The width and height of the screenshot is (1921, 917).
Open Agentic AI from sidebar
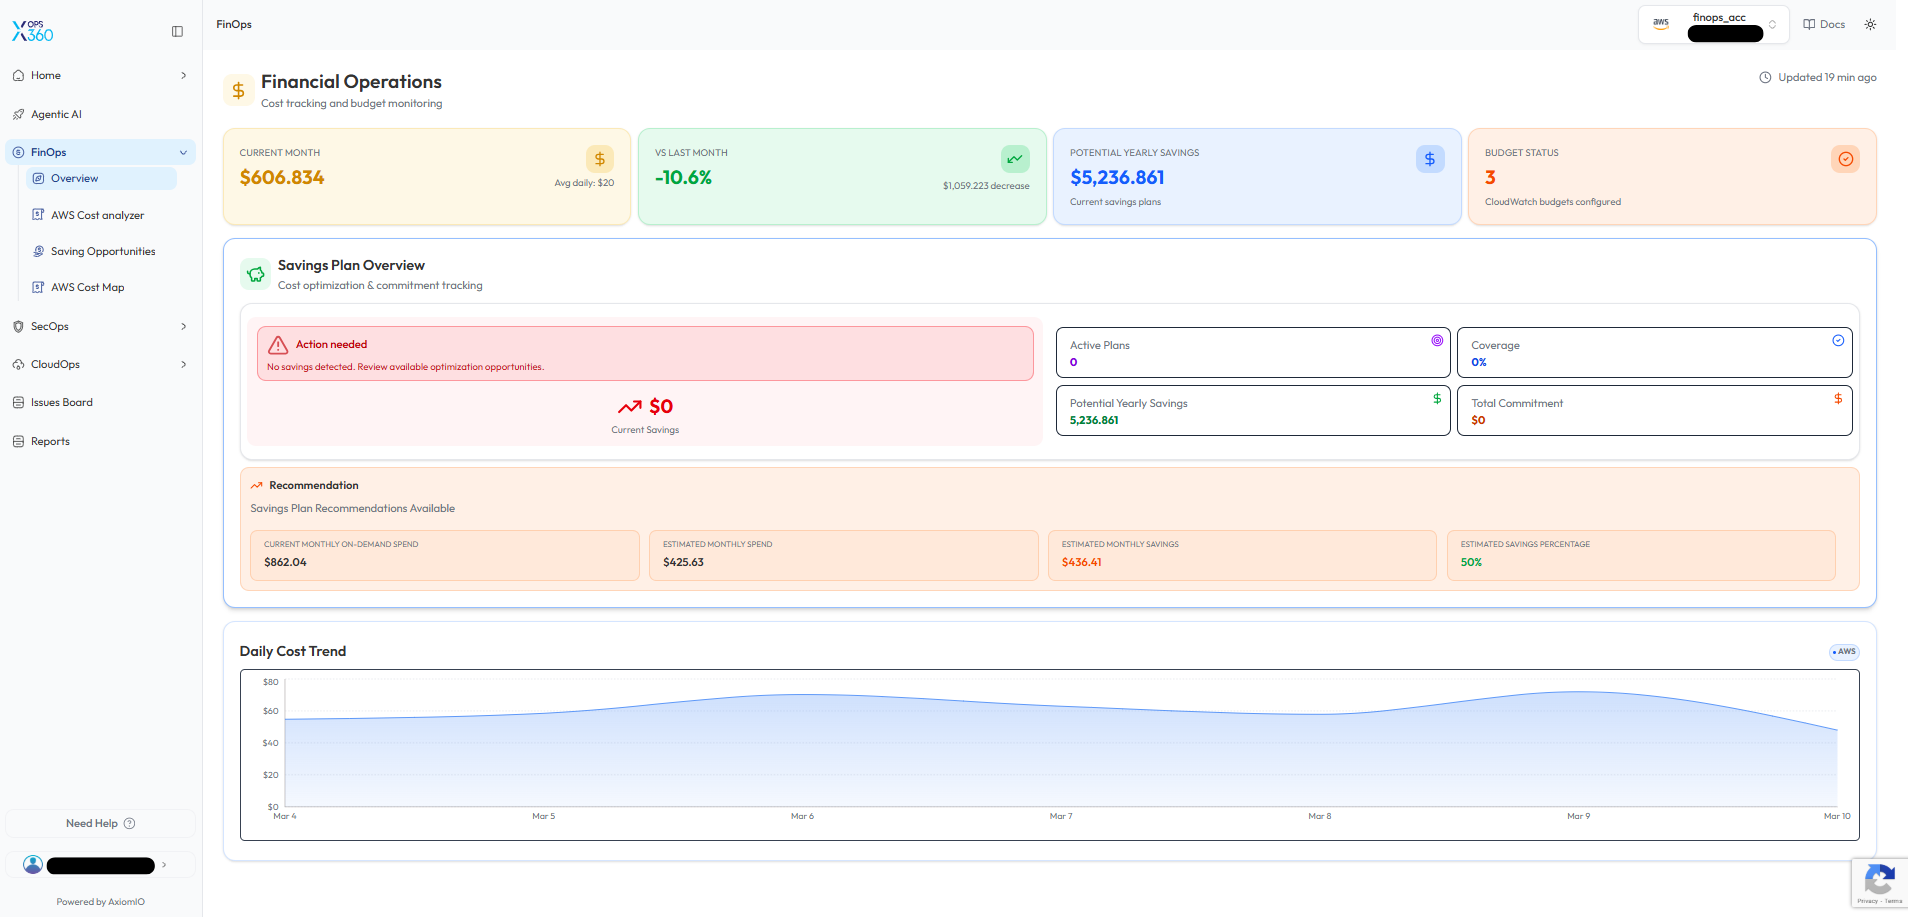point(56,115)
